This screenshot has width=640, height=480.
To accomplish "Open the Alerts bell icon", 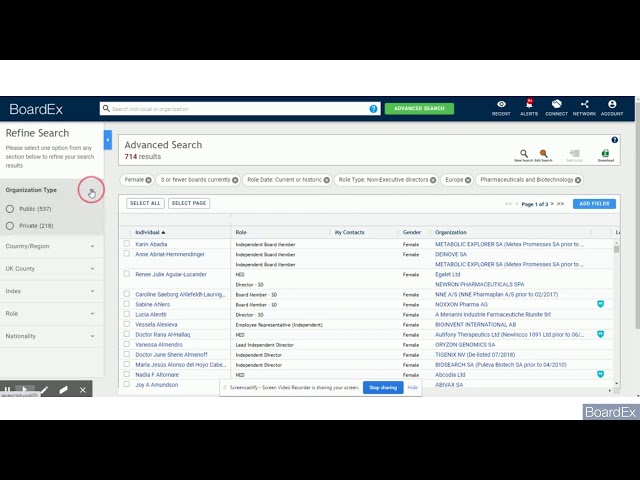I will coord(529,104).
